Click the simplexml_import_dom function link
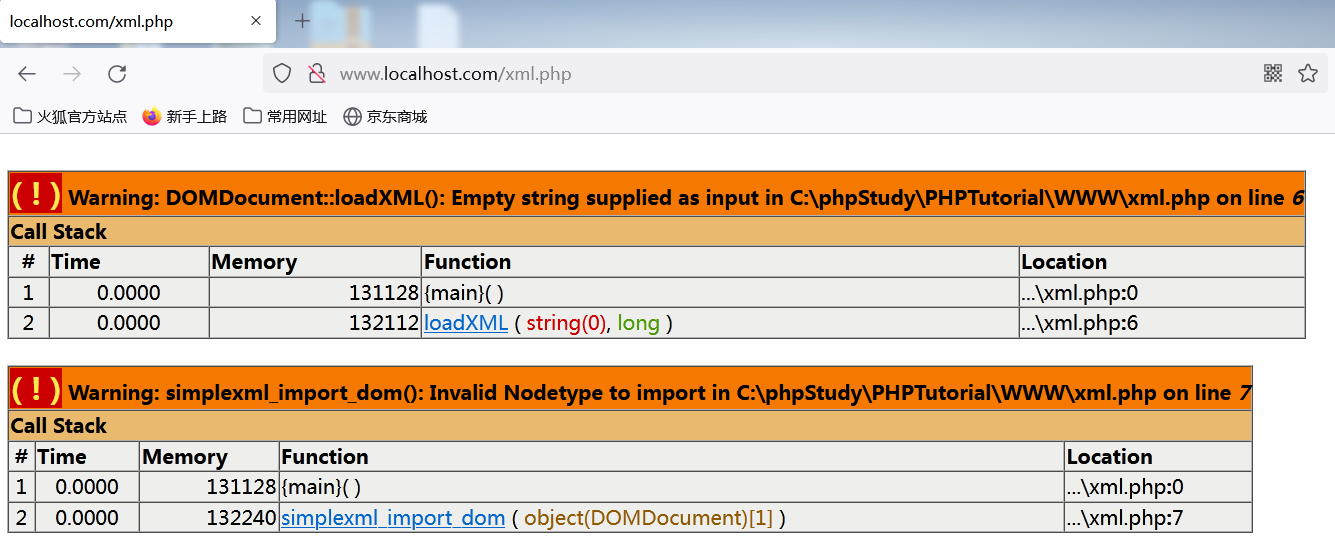Screen dimensions: 1335x540 coord(392,518)
